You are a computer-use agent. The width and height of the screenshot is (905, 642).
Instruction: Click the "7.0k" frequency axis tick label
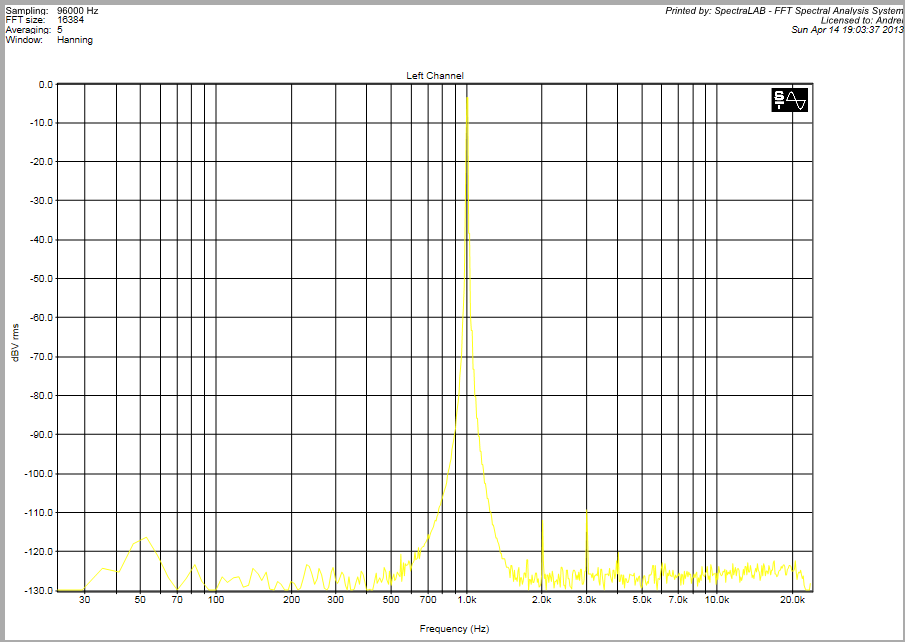coord(678,600)
